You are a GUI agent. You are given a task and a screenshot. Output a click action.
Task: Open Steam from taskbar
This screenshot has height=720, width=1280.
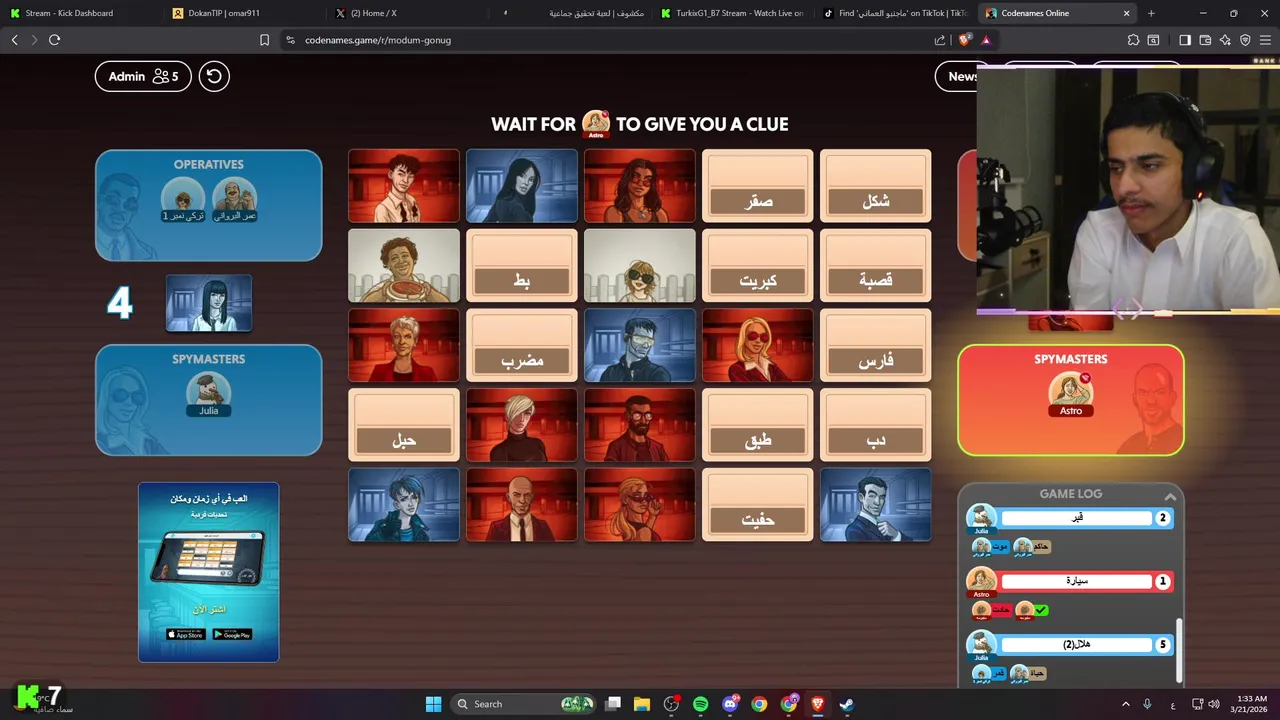[x=847, y=704]
